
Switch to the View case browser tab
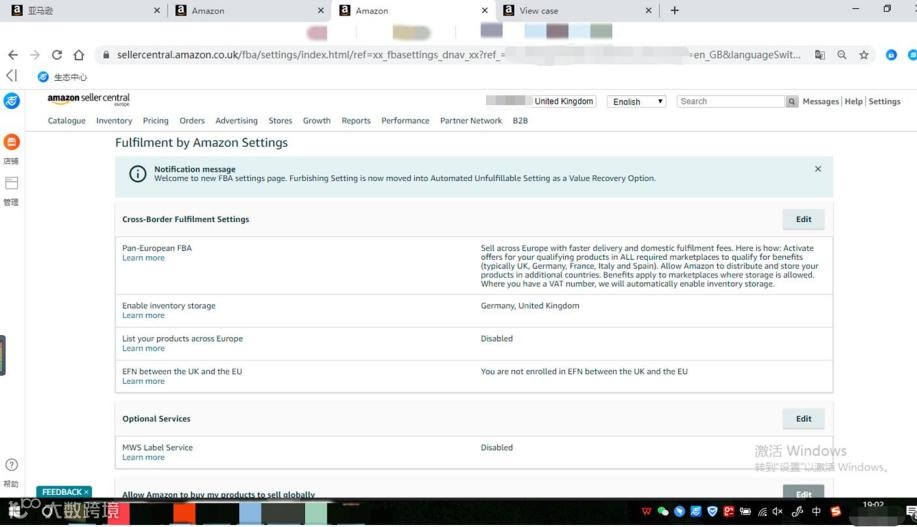(576, 11)
